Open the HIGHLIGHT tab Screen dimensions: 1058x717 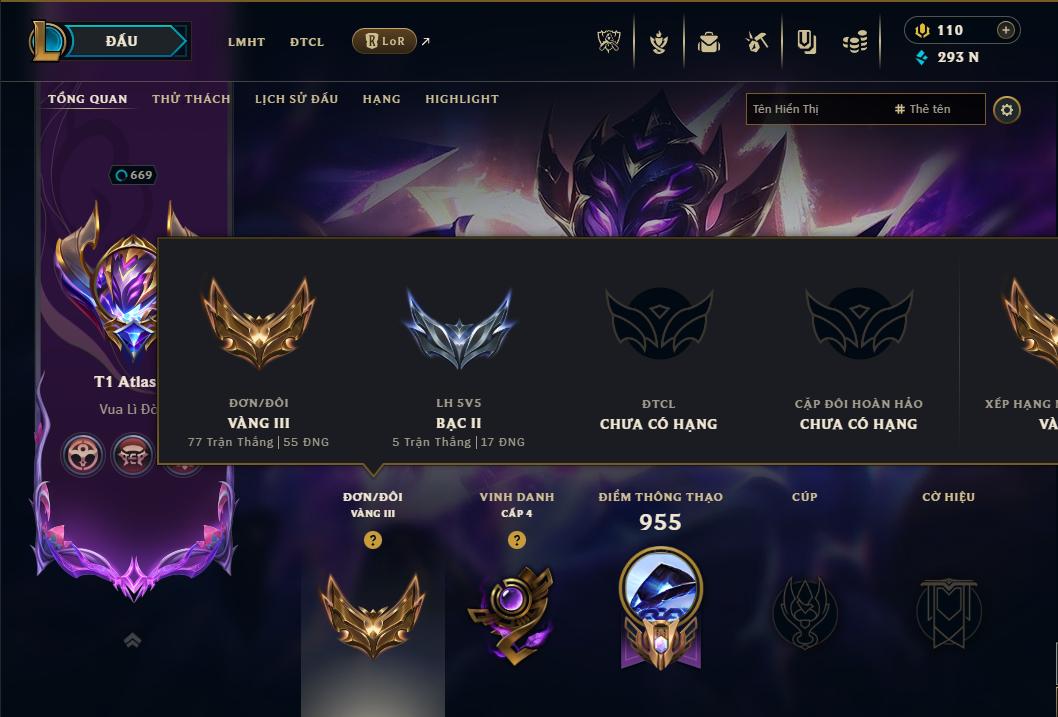[462, 99]
